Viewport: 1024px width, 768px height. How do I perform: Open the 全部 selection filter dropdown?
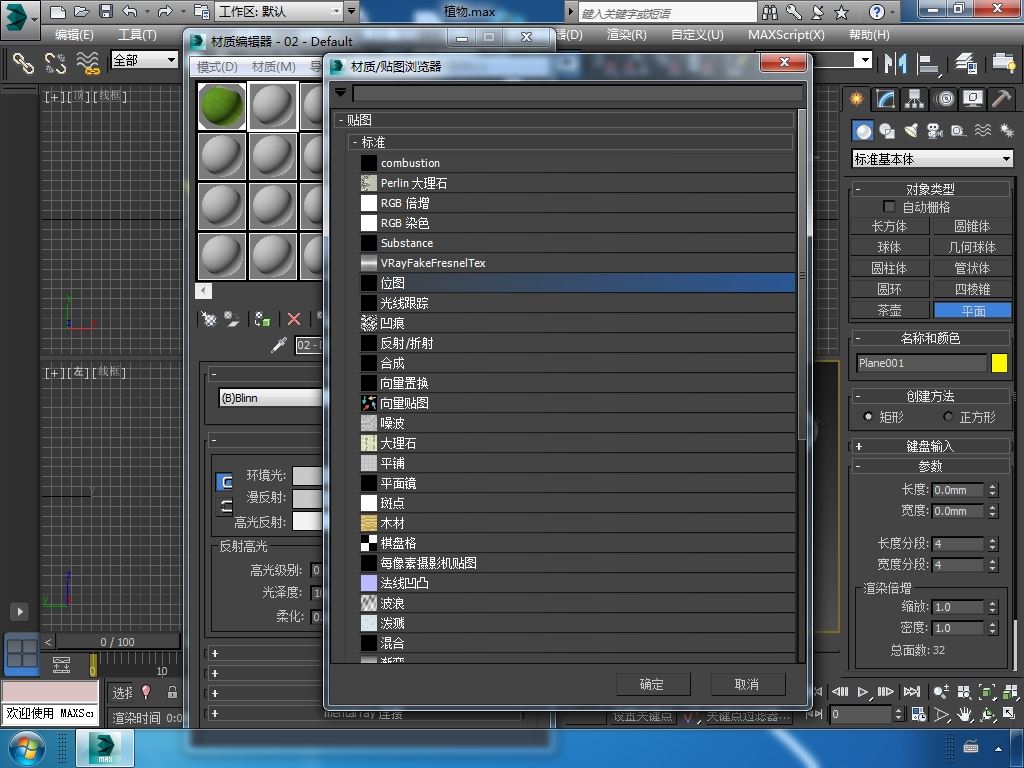(144, 60)
